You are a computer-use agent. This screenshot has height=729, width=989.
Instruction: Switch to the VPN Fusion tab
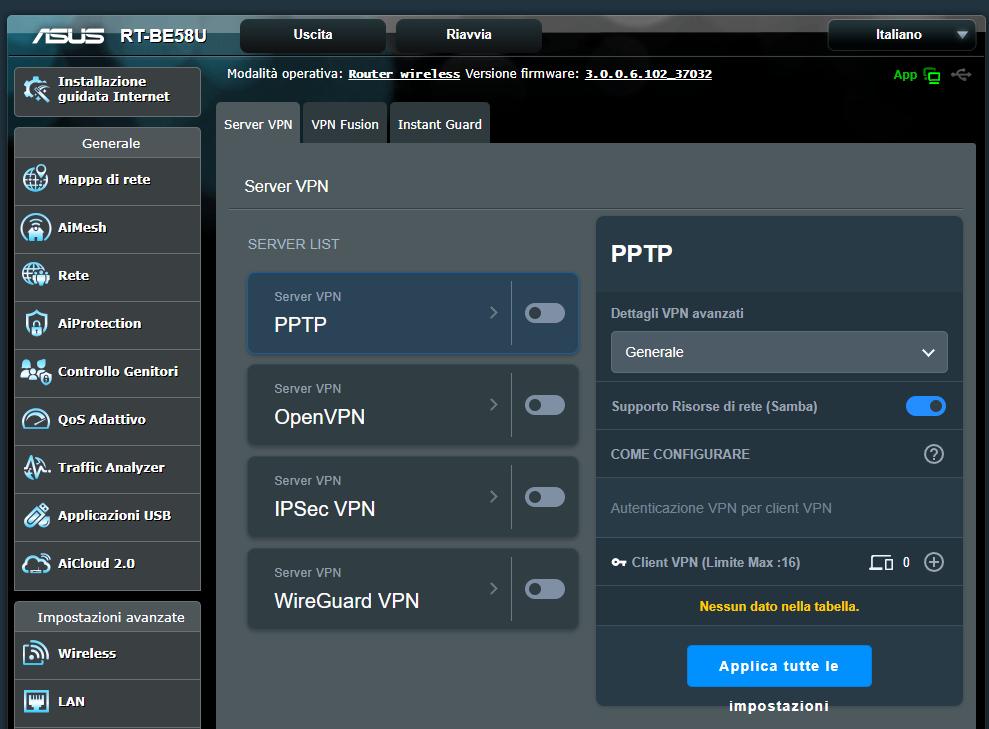click(x=345, y=124)
